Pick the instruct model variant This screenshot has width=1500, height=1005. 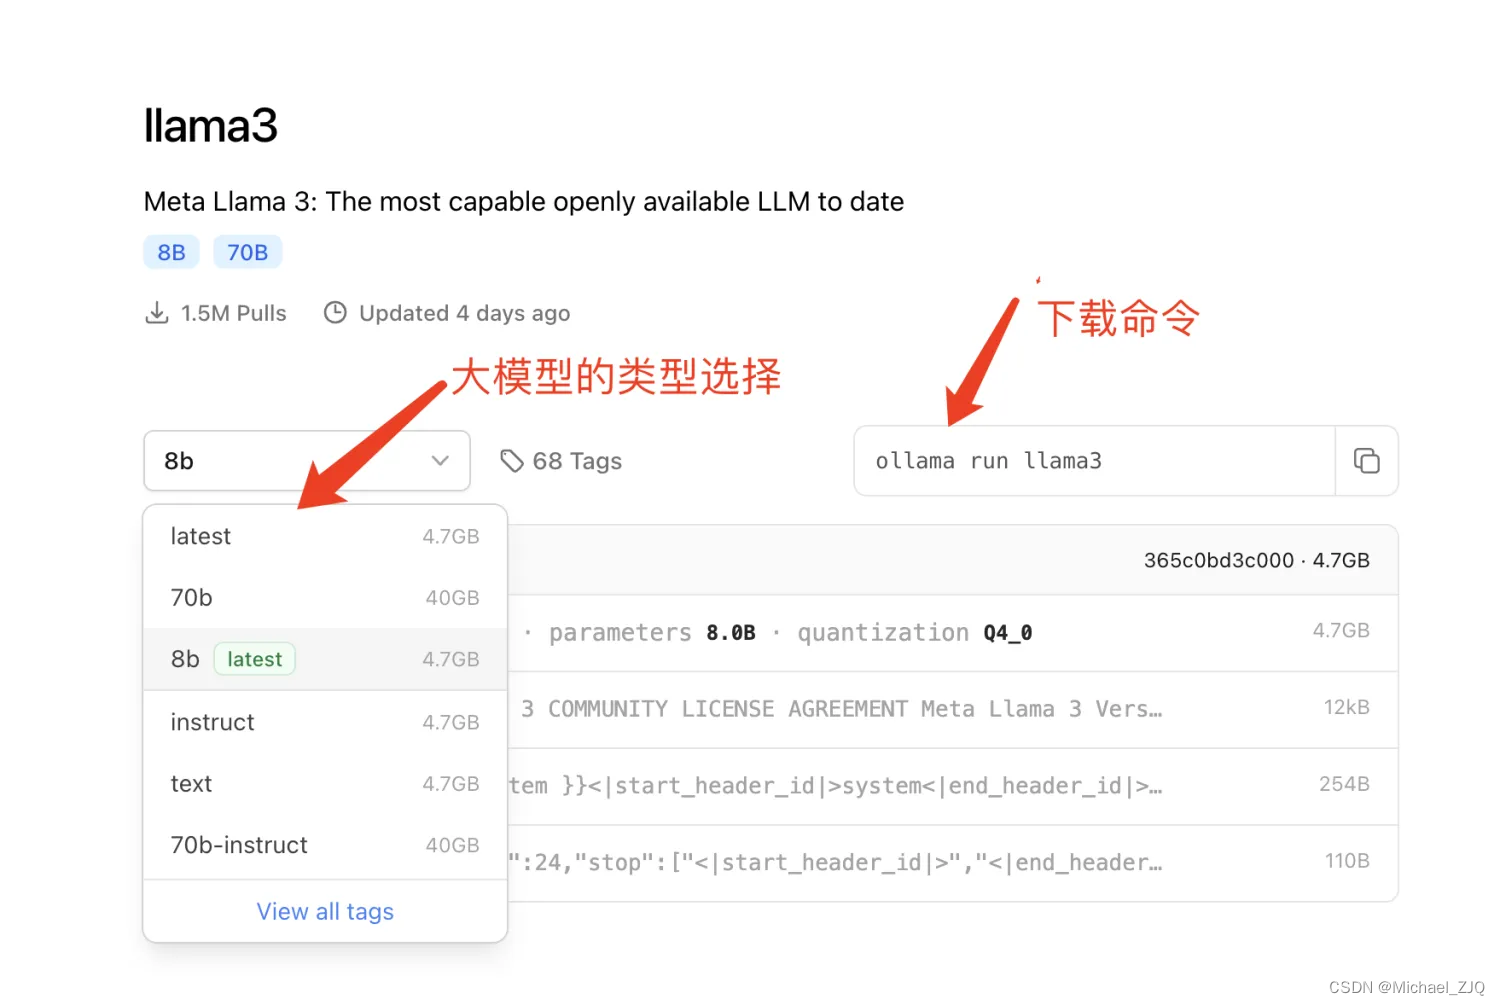325,722
